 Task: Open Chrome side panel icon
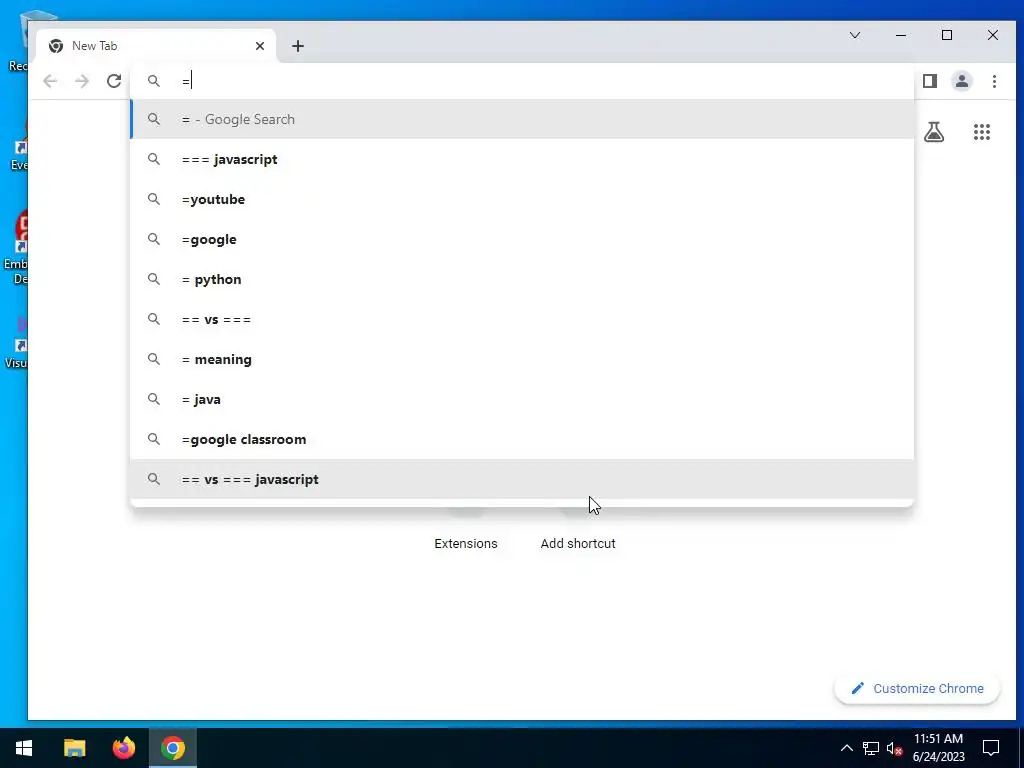click(x=930, y=81)
